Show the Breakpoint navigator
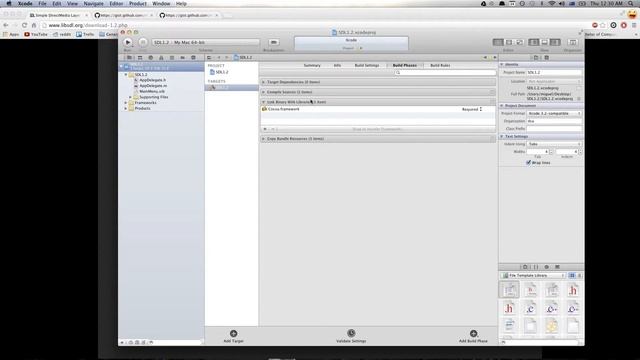The width and height of the screenshot is (640, 360). (182, 58)
